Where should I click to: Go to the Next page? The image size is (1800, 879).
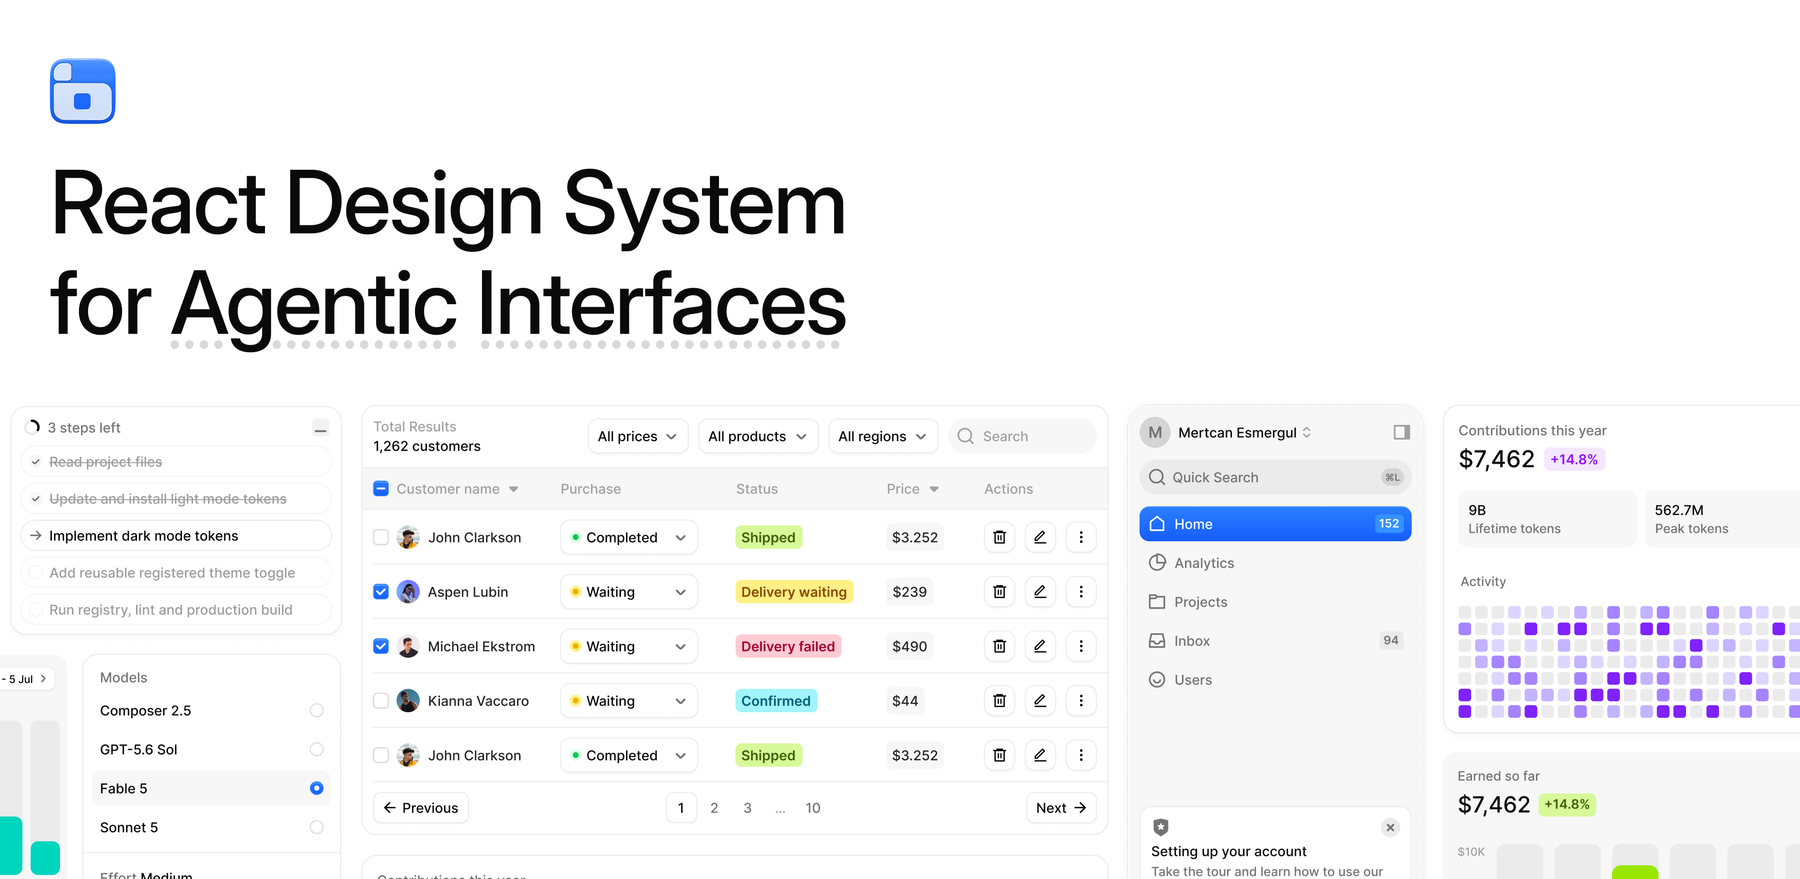[1061, 808]
